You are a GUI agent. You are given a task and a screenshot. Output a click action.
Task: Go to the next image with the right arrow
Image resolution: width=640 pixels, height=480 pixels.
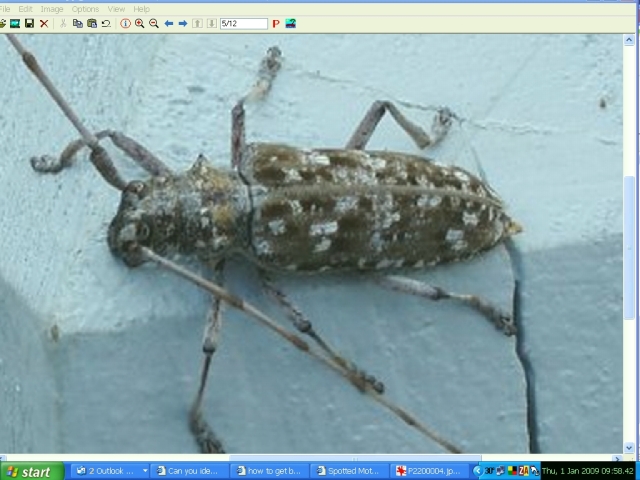[x=183, y=23]
